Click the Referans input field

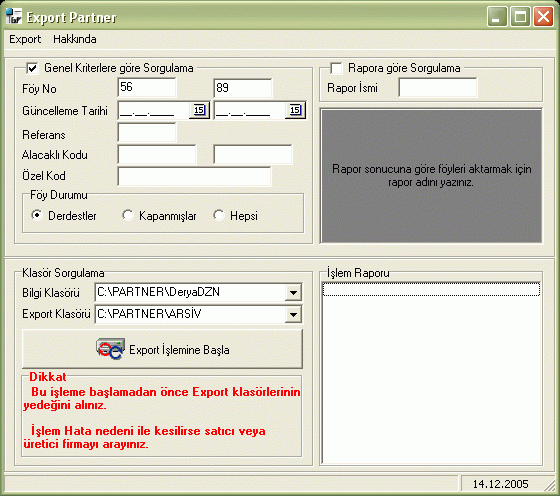pos(147,133)
